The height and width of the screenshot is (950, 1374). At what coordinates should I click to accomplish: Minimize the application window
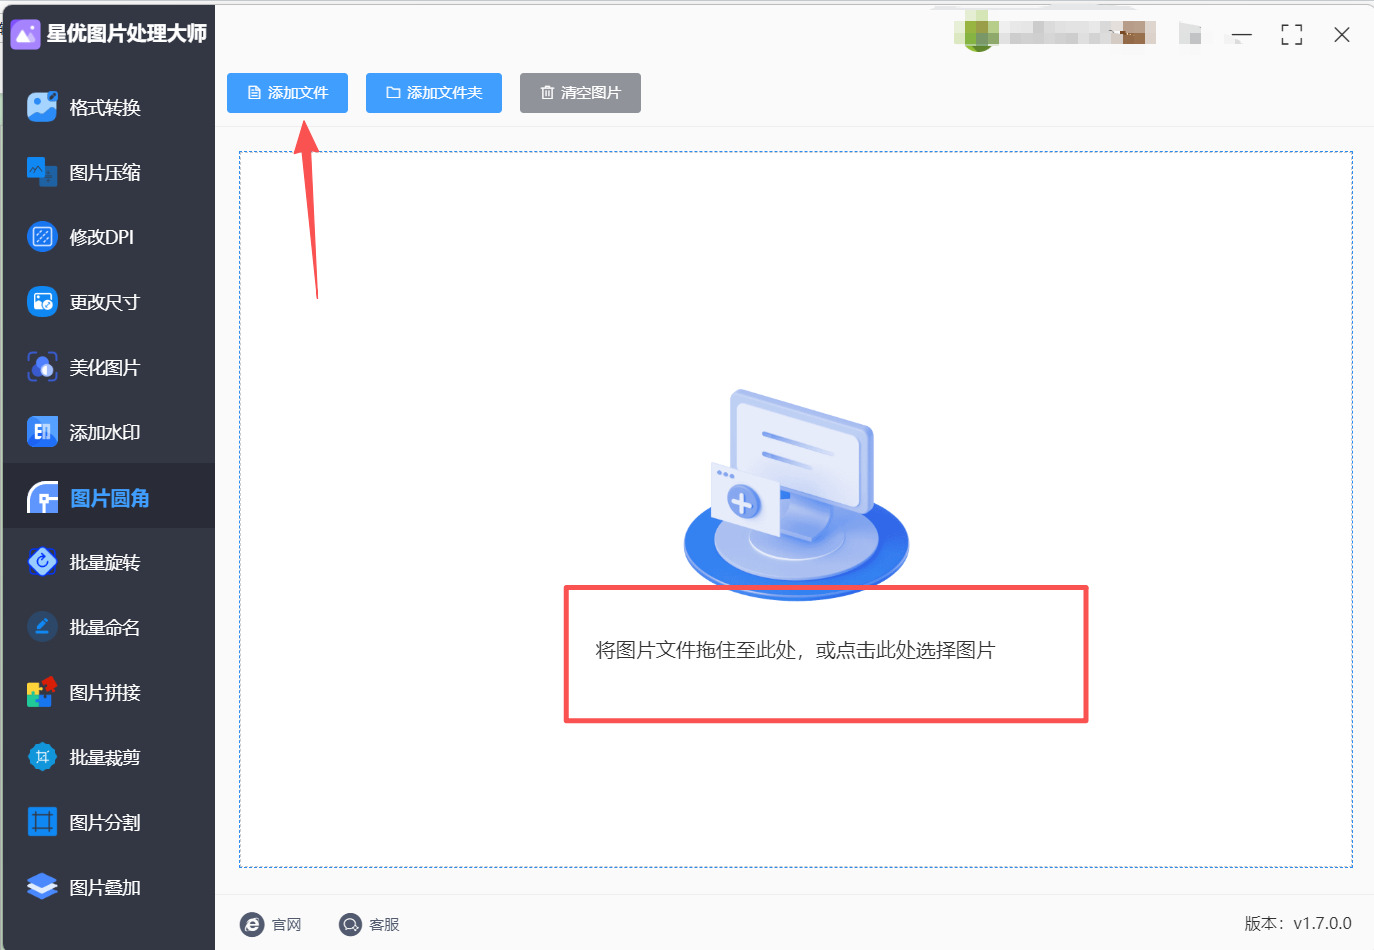click(1242, 36)
